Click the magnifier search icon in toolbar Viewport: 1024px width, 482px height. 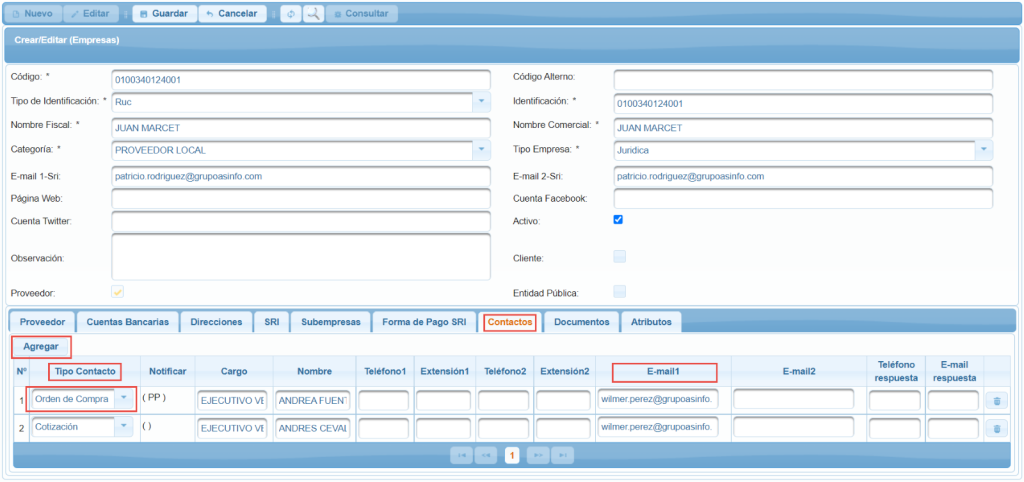pyautogui.click(x=313, y=14)
